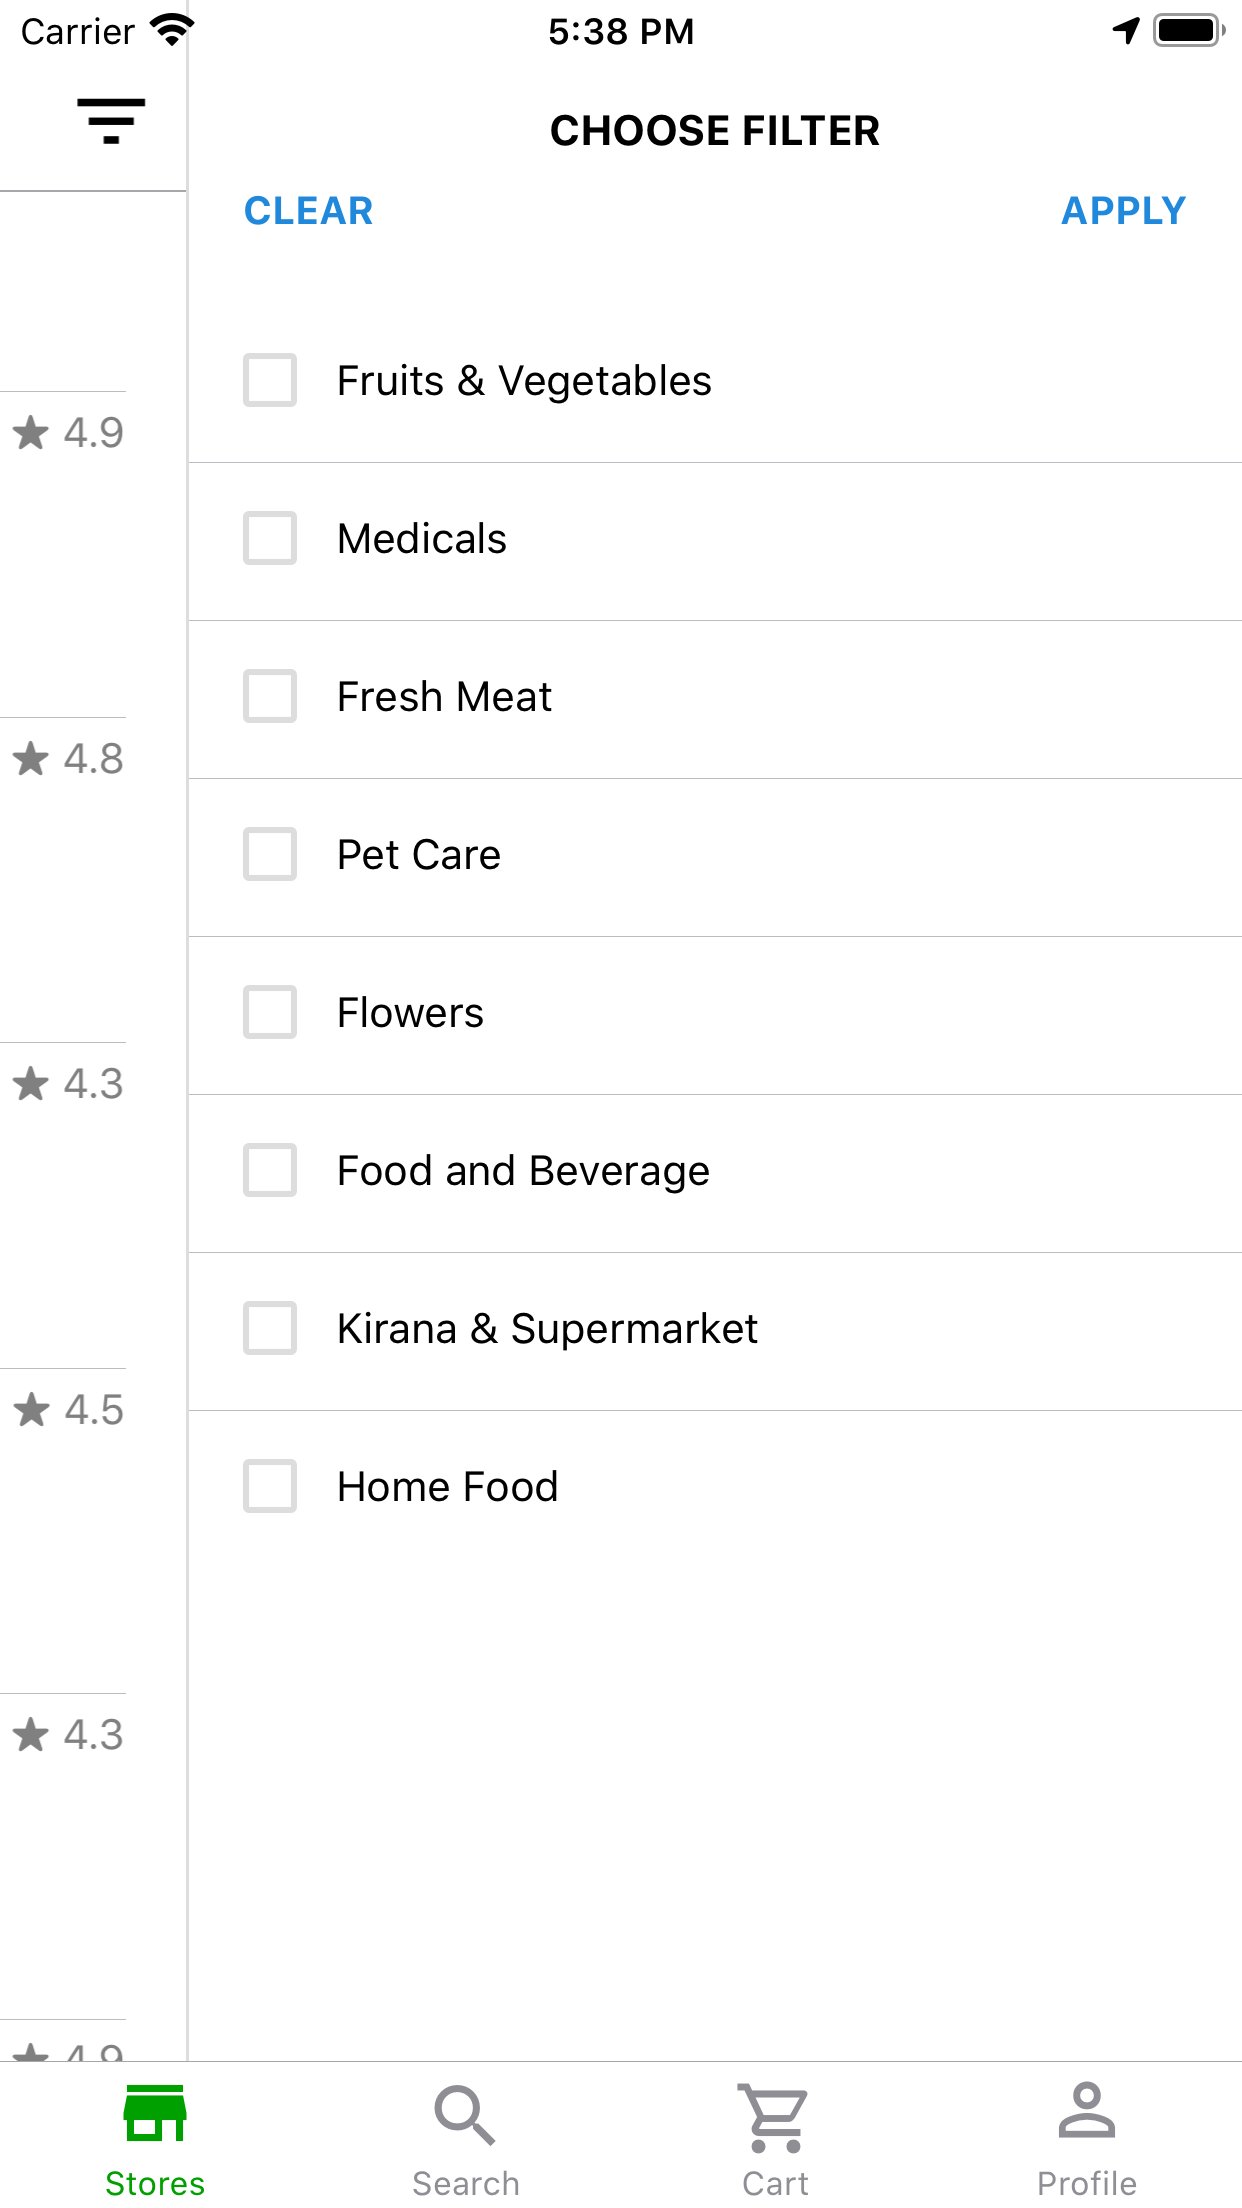This screenshot has height=2208, width=1242.
Task: Go to the Profile person icon
Action: (x=1086, y=2111)
